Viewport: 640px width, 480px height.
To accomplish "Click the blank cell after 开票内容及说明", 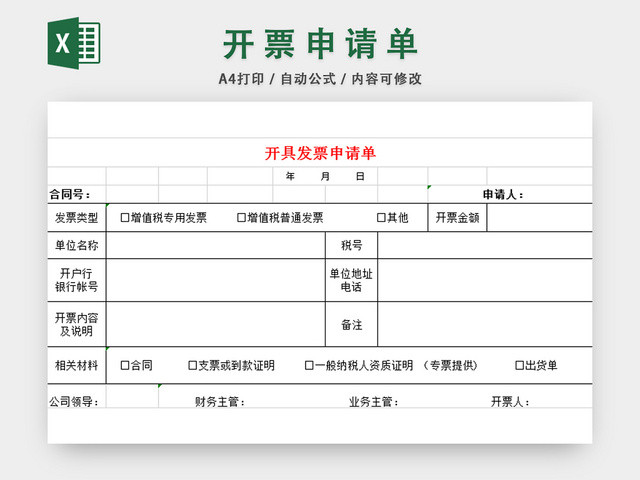I will click(x=216, y=324).
